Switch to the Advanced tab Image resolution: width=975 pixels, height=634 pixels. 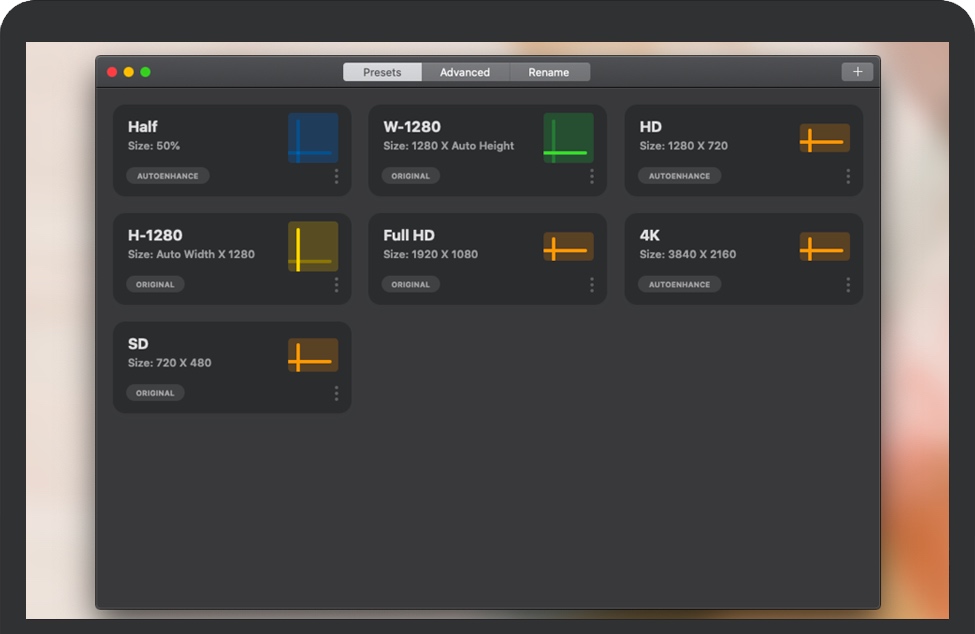coord(465,72)
